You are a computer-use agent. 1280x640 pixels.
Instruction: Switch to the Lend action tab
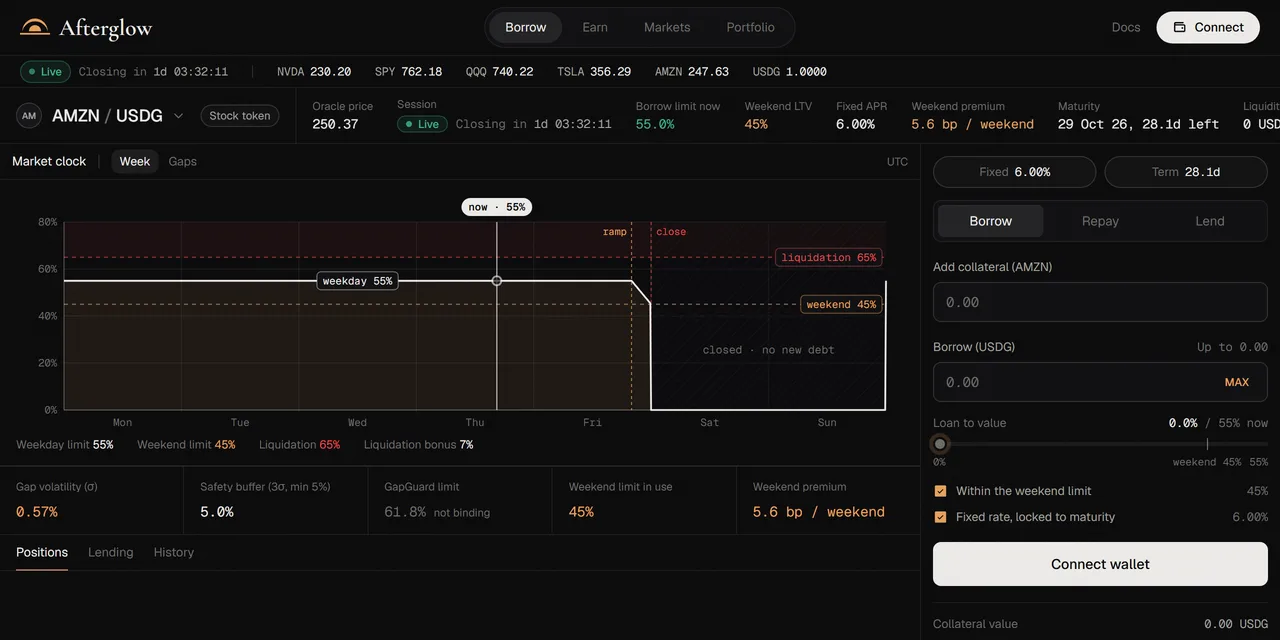[1210, 221]
